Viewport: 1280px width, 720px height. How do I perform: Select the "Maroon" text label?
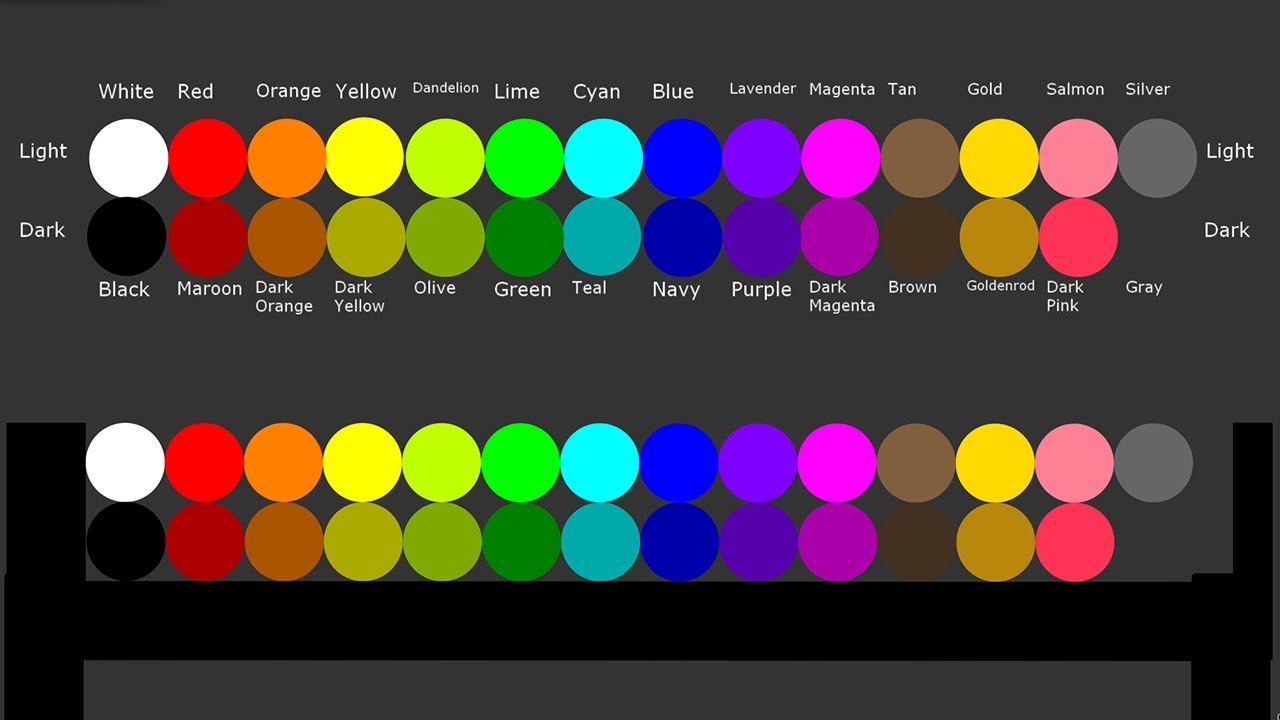click(209, 289)
